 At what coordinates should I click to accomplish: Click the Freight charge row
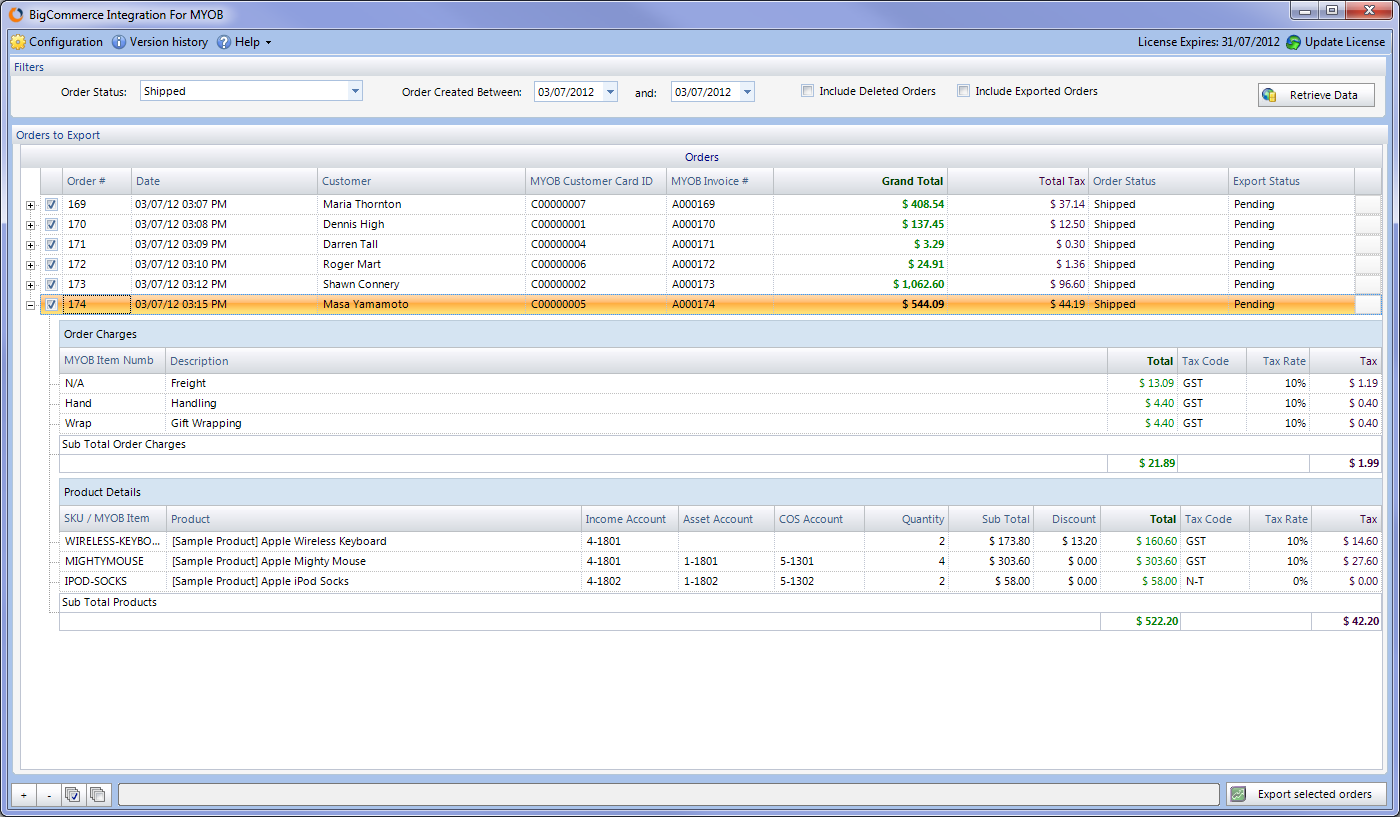pyautogui.click(x=720, y=383)
